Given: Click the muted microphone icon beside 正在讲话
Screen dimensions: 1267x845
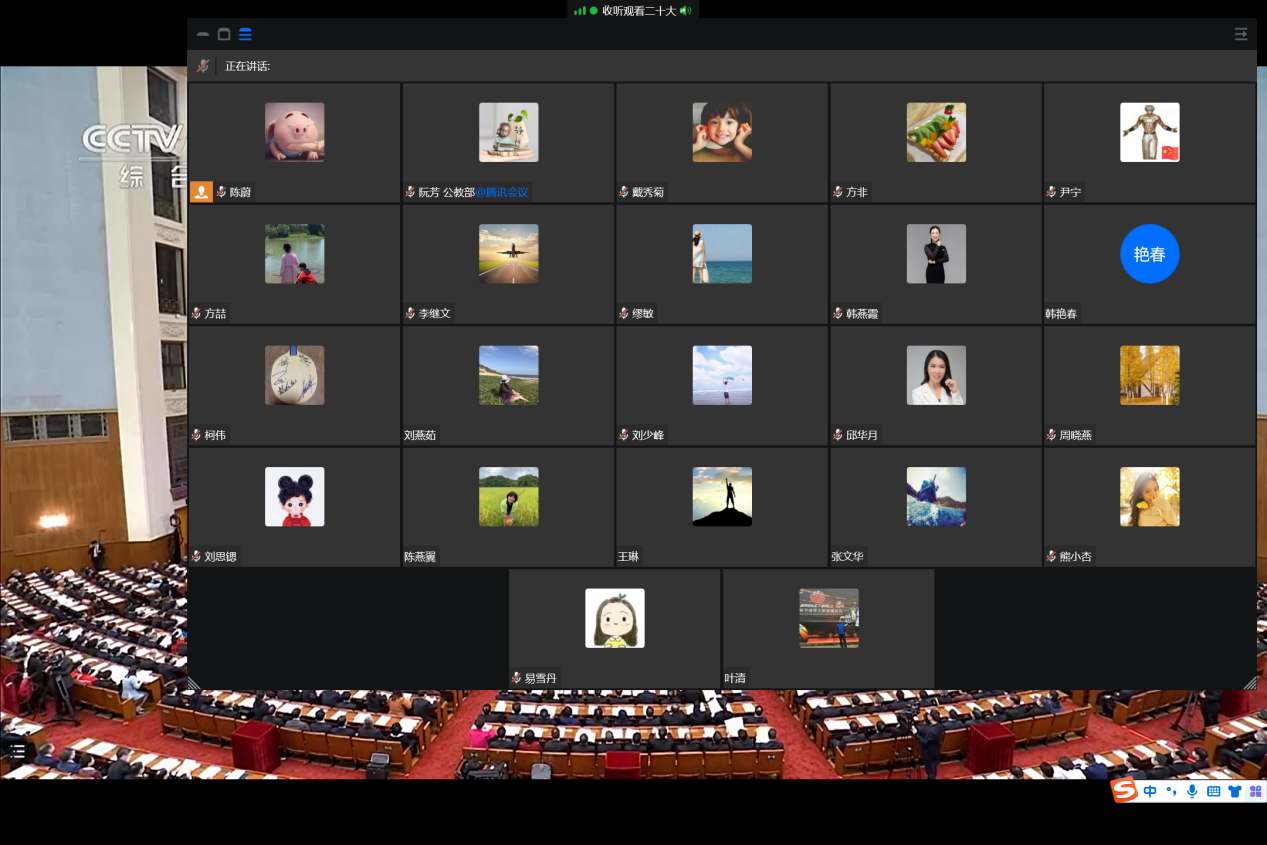Looking at the screenshot, I should [x=203, y=66].
